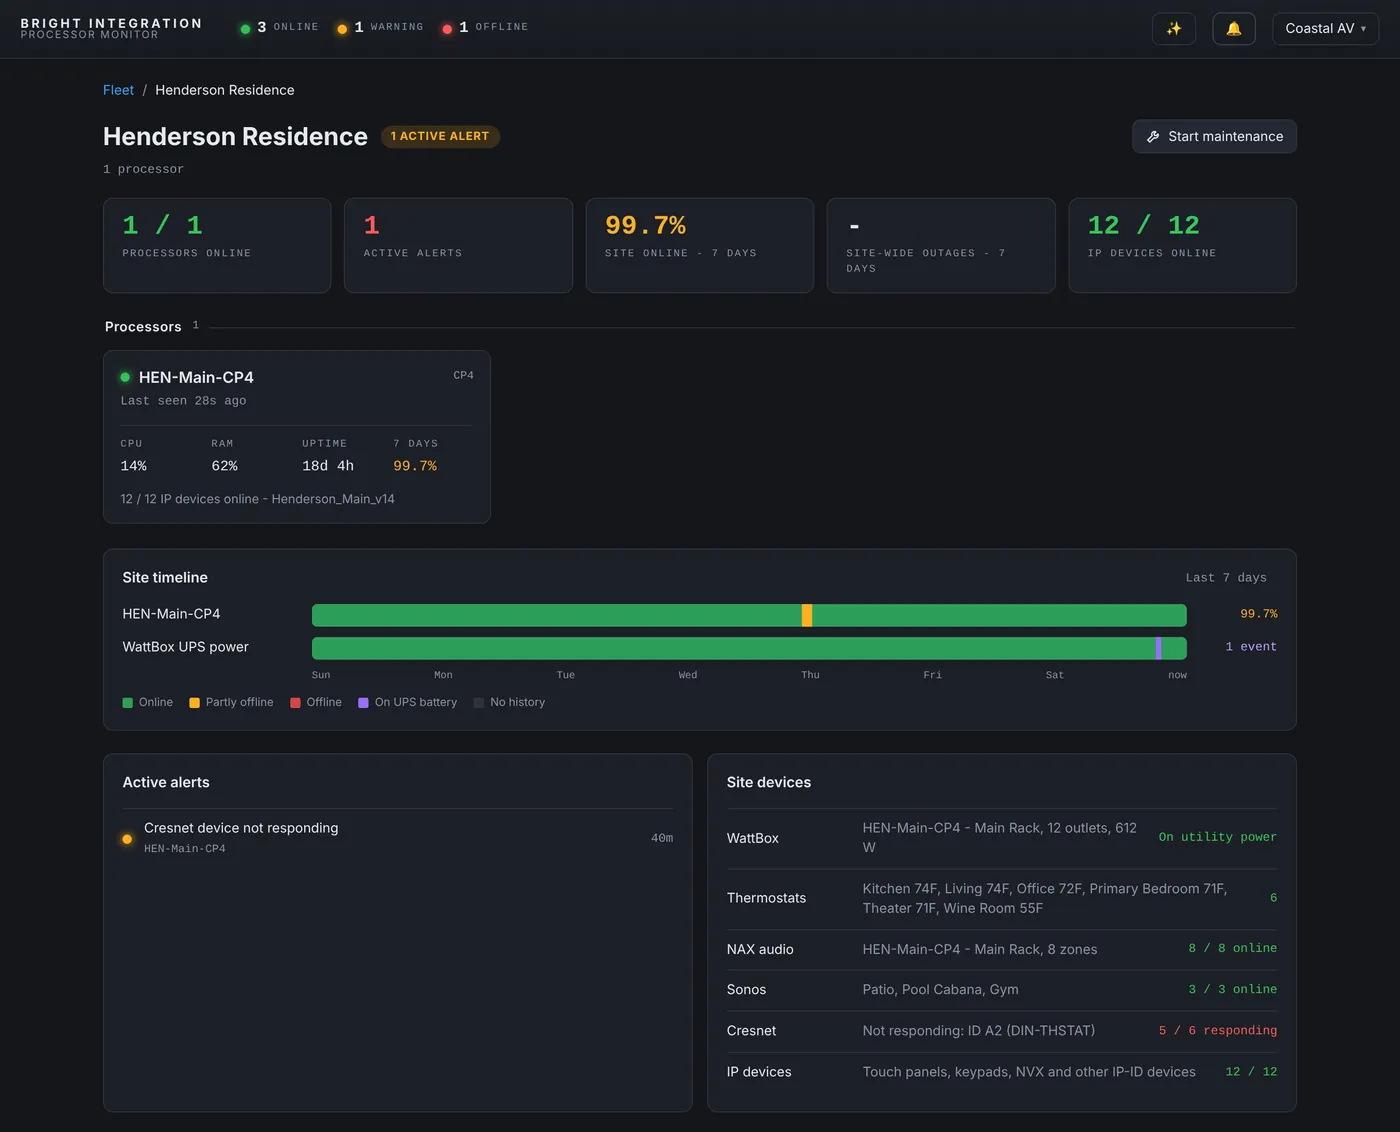
Task: Click the 8 / 8 online status
Action: [x=1233, y=948]
